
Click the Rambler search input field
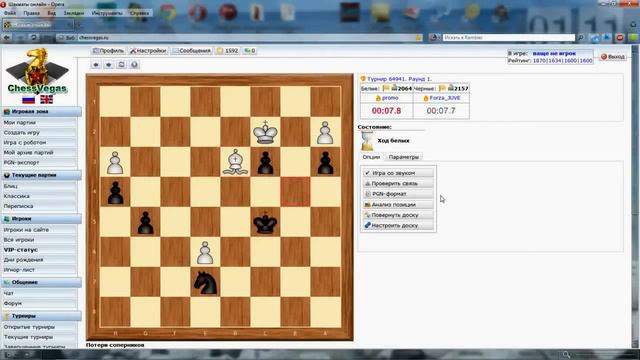509,38
